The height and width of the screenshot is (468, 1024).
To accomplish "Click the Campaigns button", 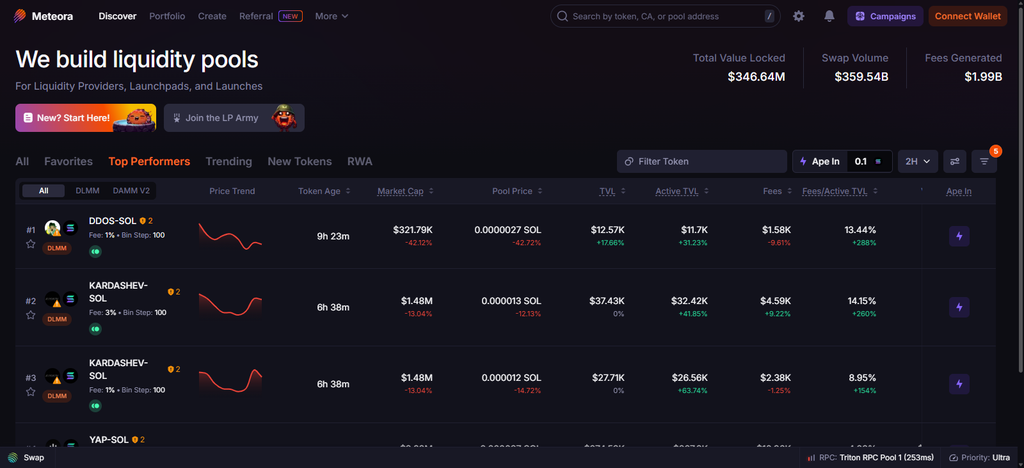I will (886, 16).
